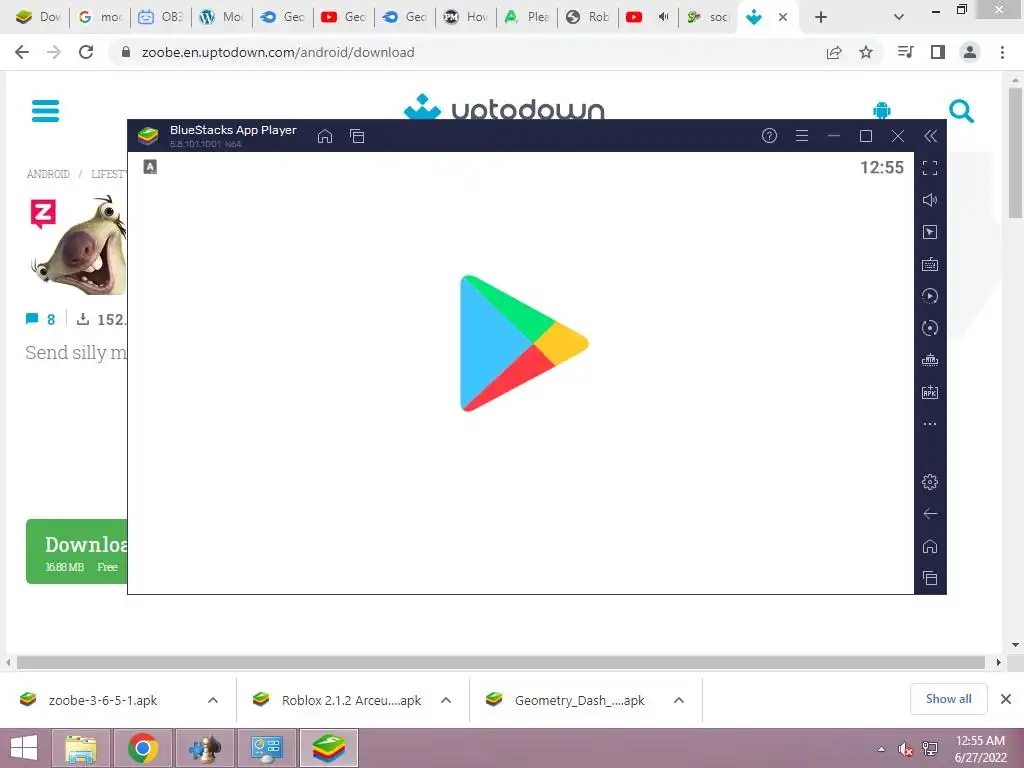
Task: Open BlueStacks memory trim icon
Action: click(x=930, y=360)
